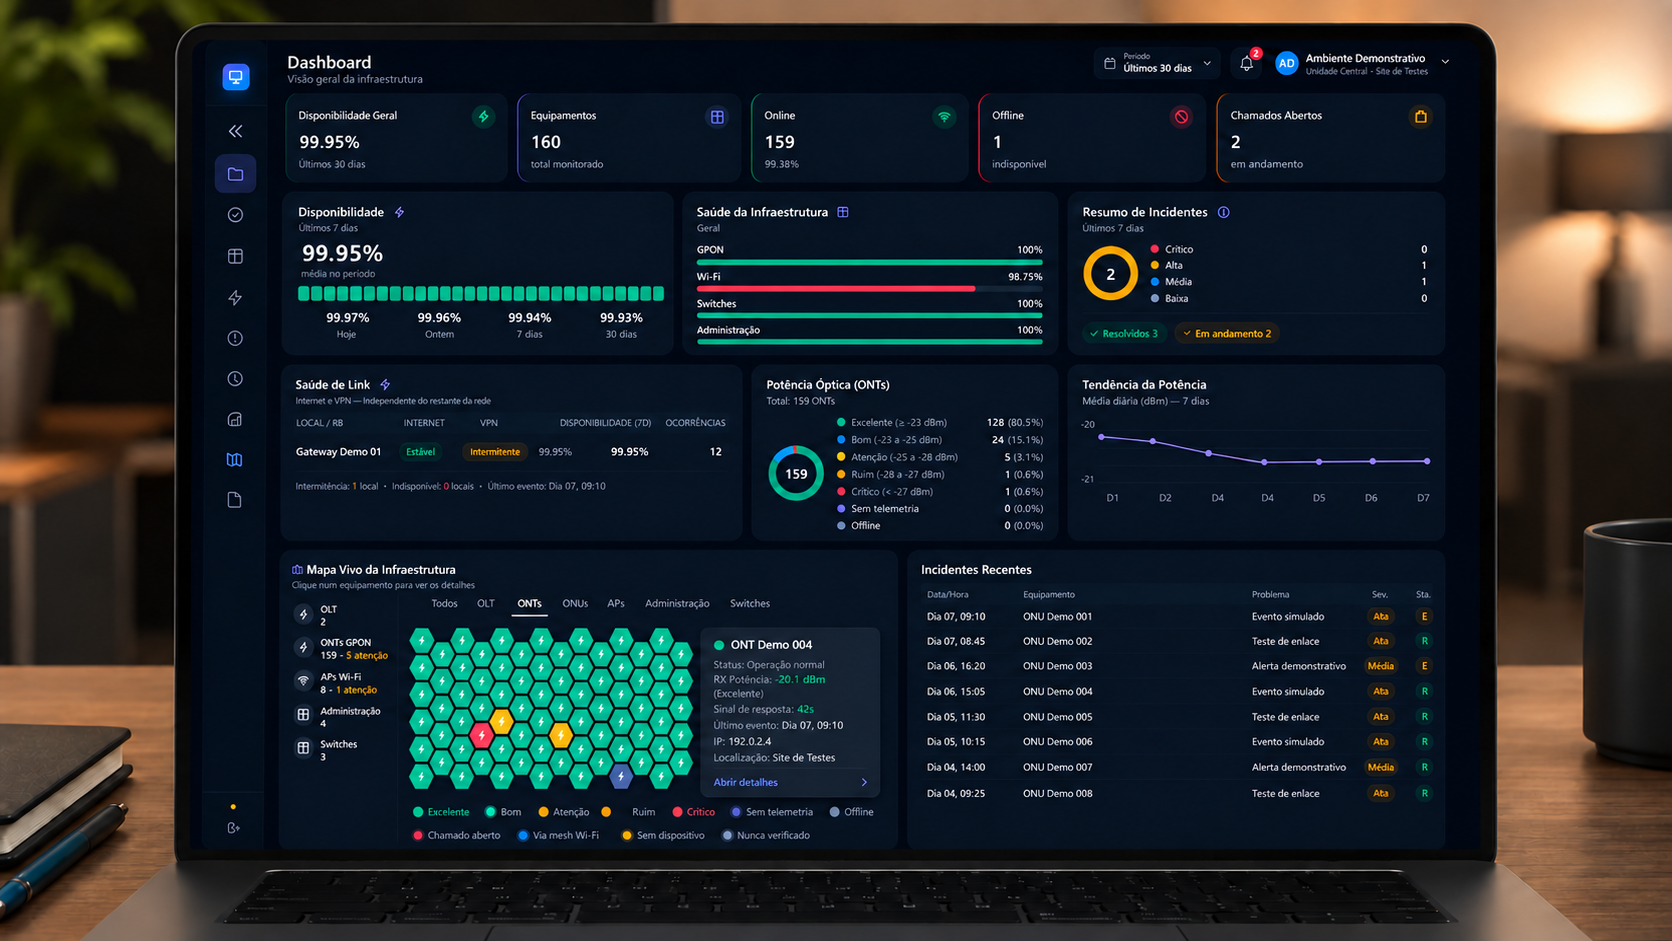Select the Todos map tab
This screenshot has width=1672, height=941.
(x=444, y=603)
